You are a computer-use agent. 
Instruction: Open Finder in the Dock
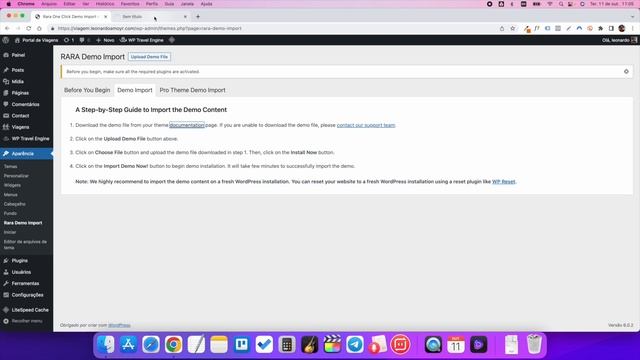tap(106, 344)
